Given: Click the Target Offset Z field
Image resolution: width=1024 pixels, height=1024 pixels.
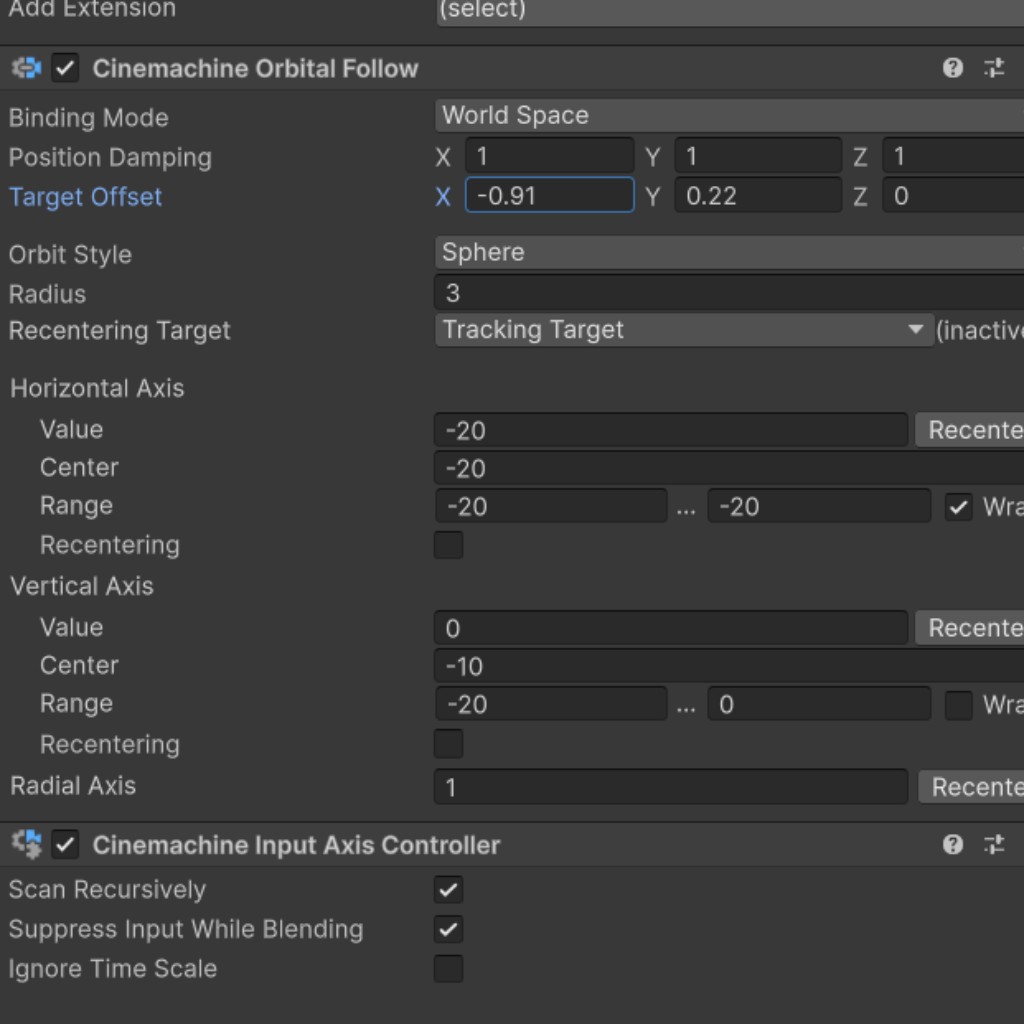Looking at the screenshot, I should point(953,195).
